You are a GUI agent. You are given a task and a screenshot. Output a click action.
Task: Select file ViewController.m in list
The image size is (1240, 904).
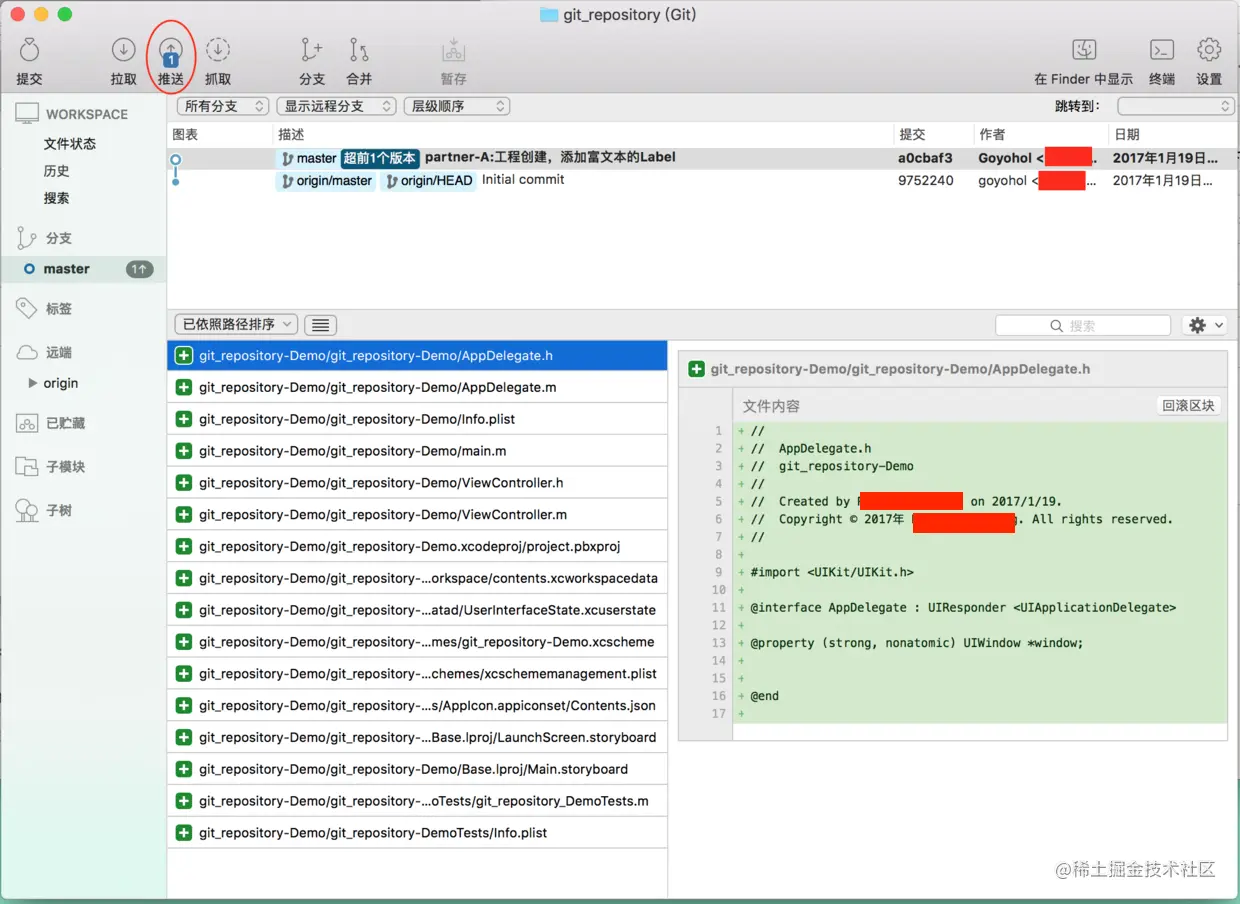tap(417, 515)
